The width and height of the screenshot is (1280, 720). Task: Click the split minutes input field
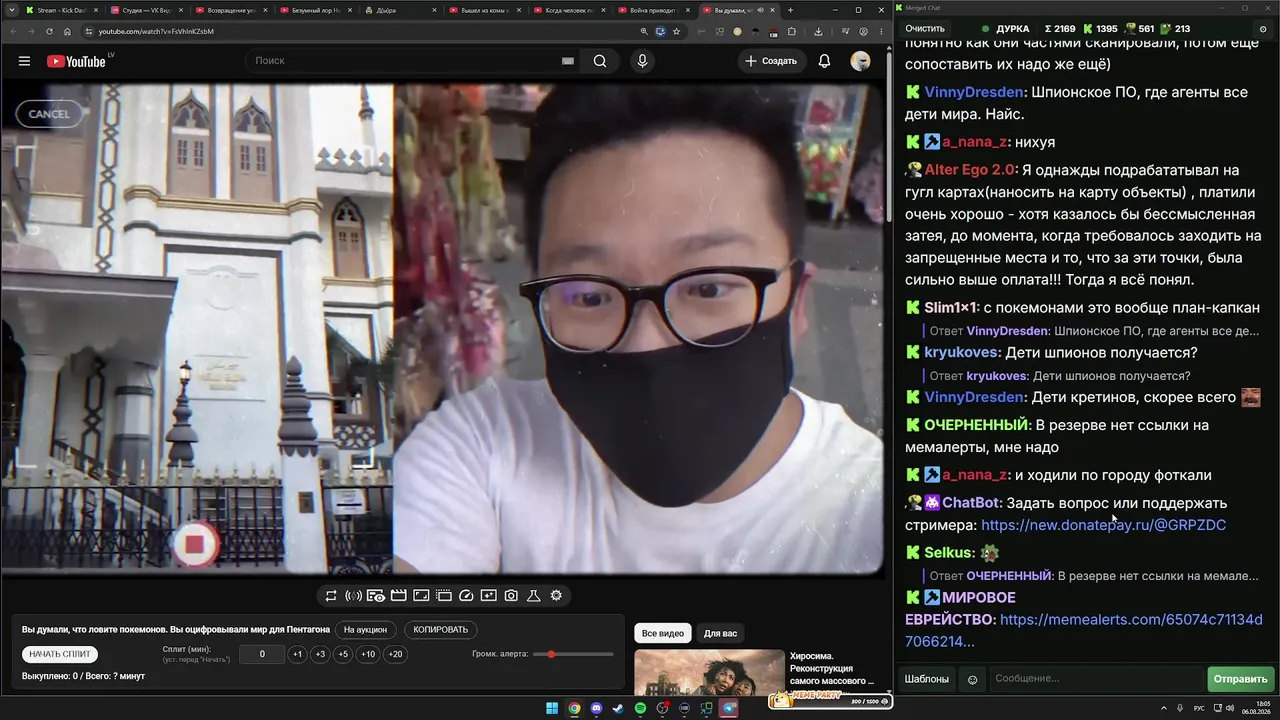[x=262, y=654]
